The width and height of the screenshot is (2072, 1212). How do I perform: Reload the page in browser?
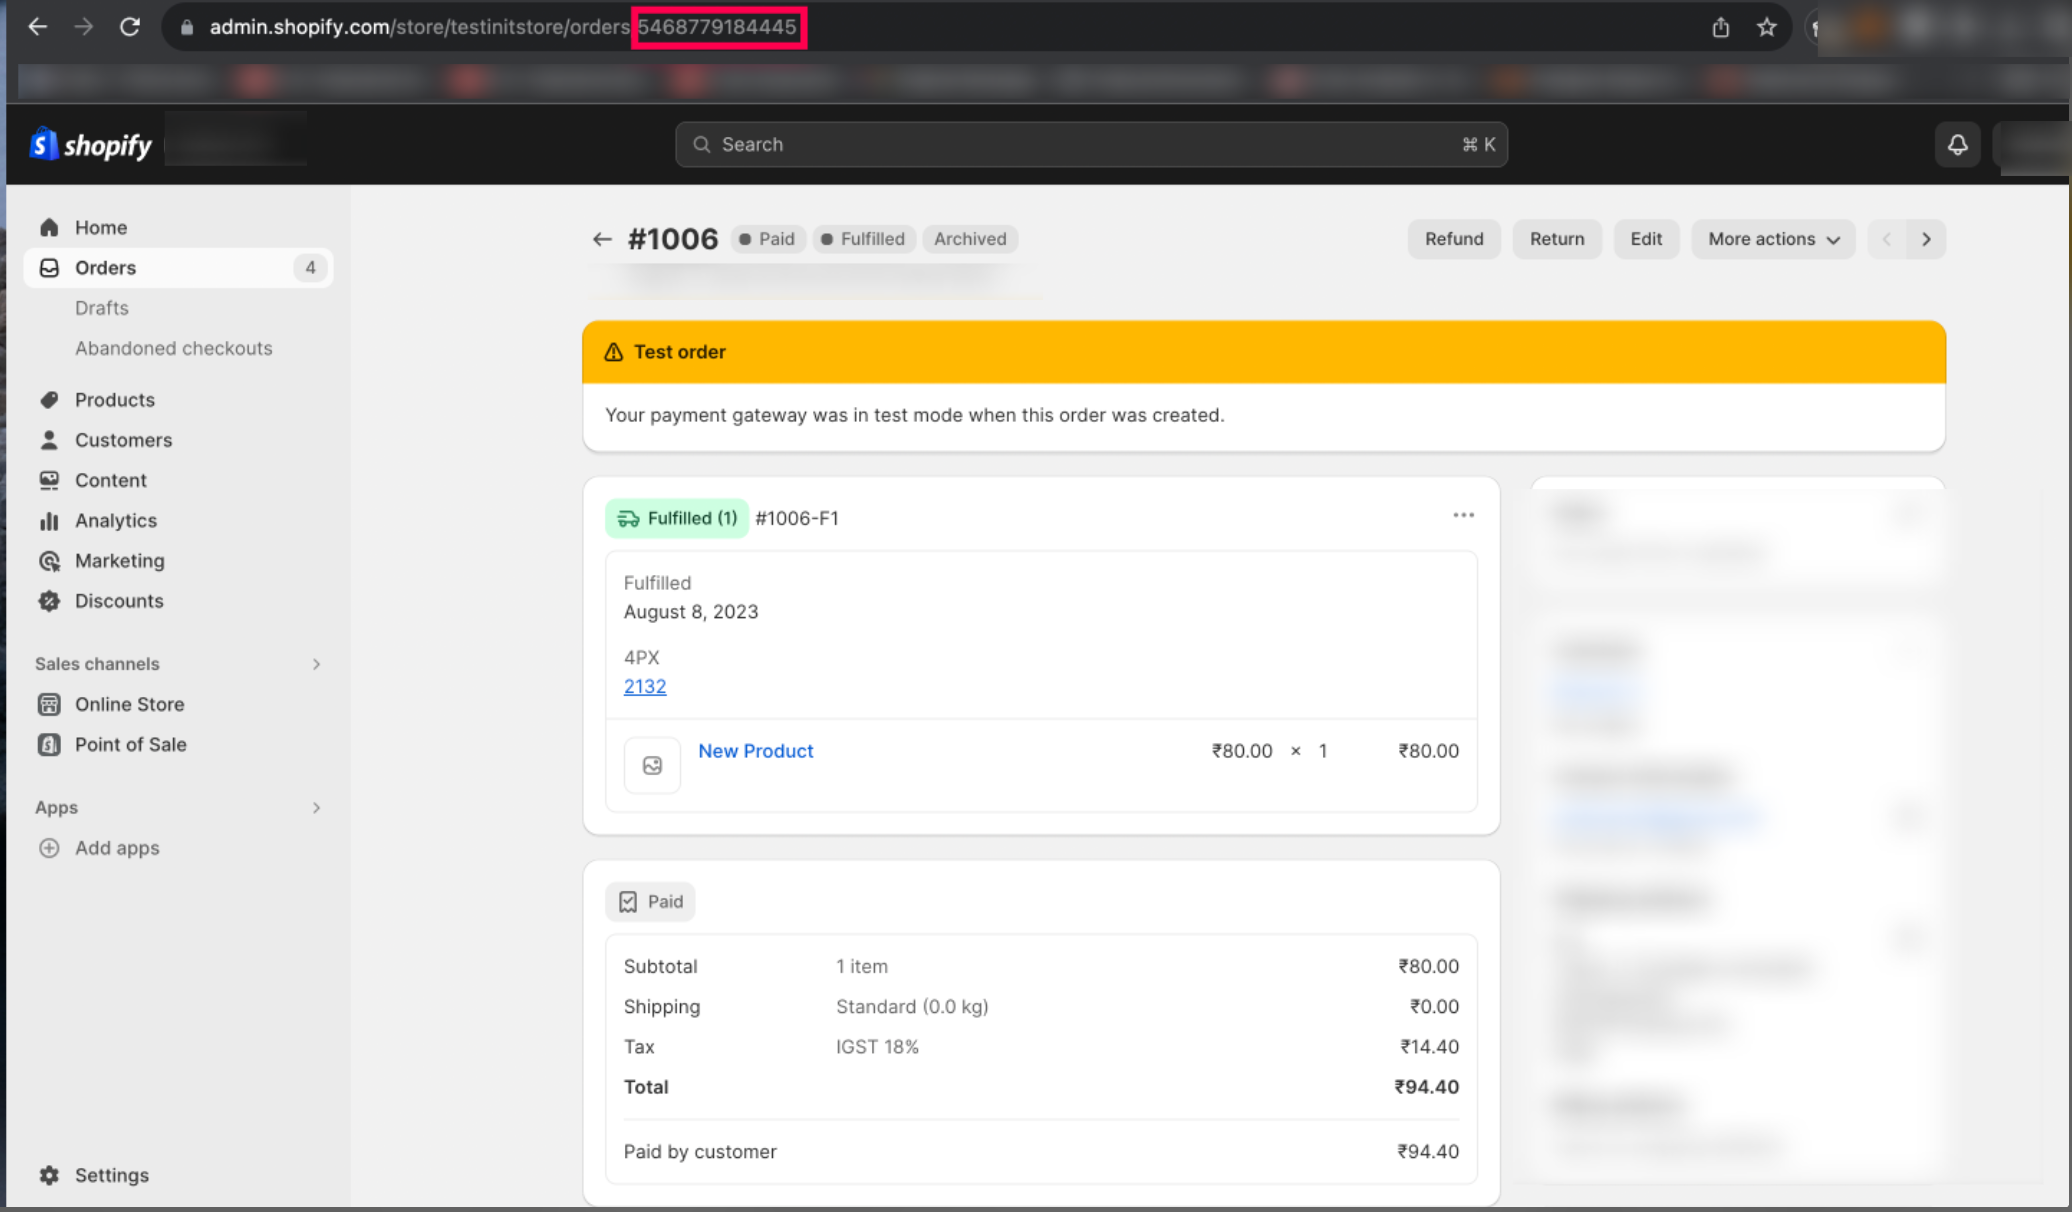130,27
